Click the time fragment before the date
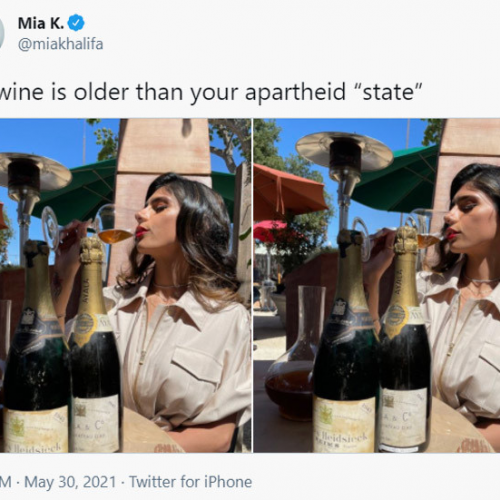Viewport: 500px width, 500px height. pos(6,482)
